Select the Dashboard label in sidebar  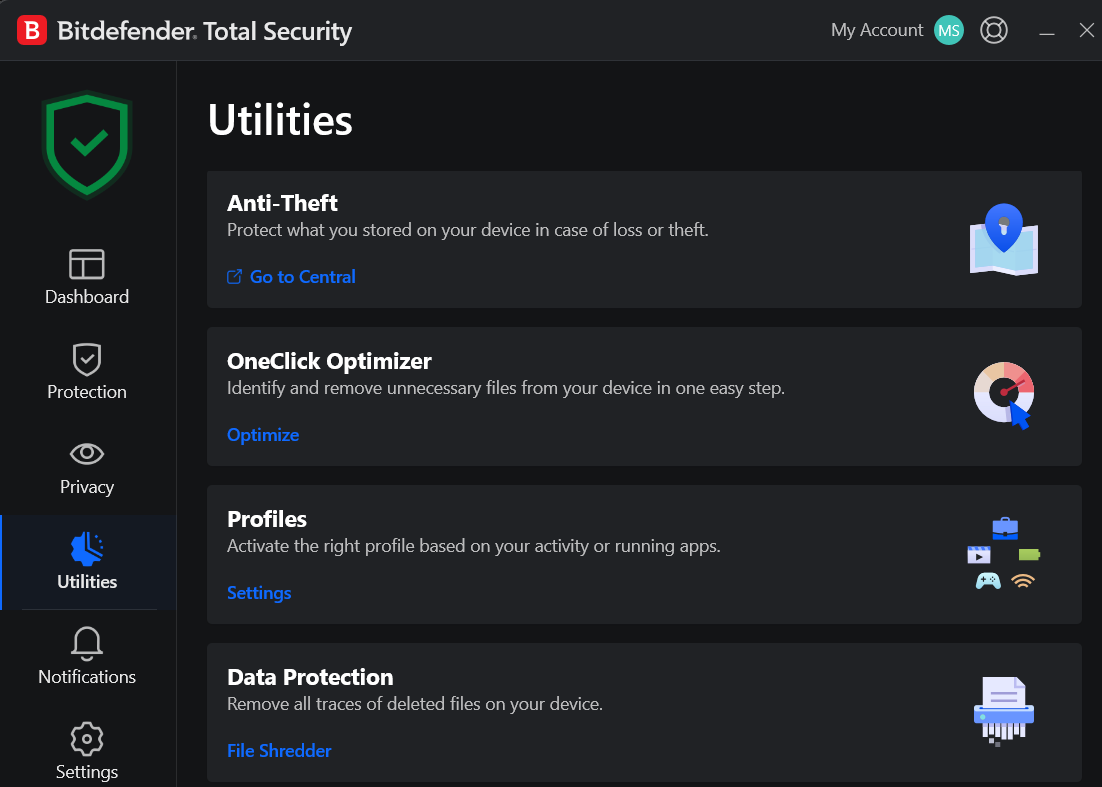point(87,297)
